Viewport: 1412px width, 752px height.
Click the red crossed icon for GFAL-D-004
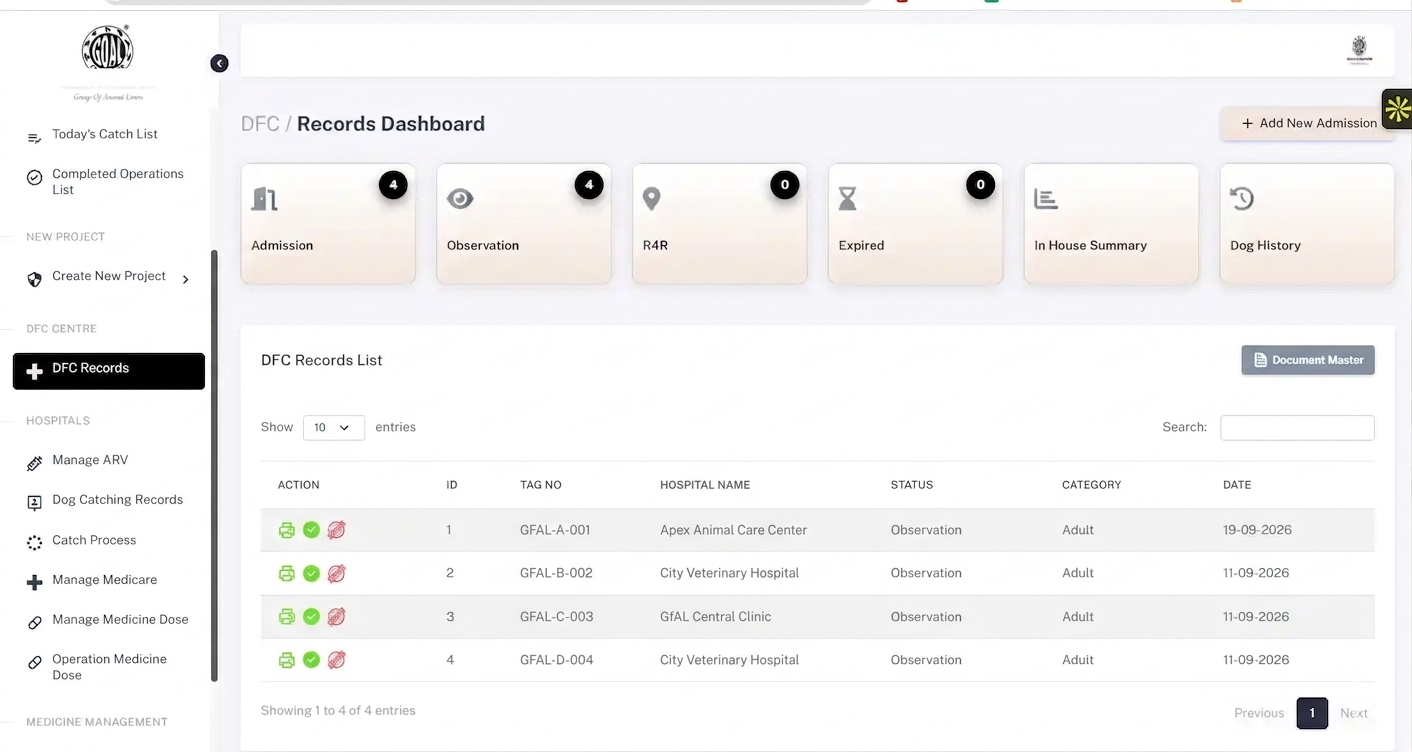(336, 660)
